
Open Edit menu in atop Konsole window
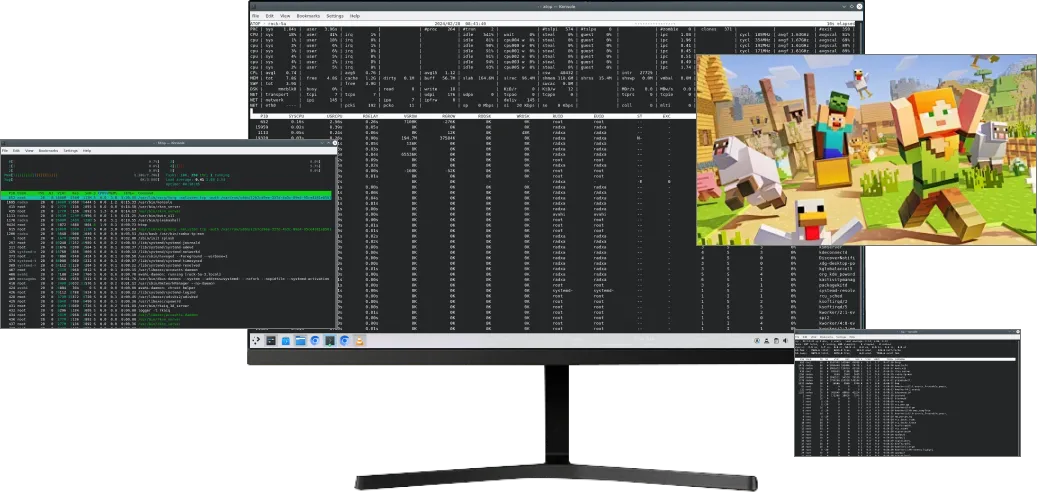point(270,15)
